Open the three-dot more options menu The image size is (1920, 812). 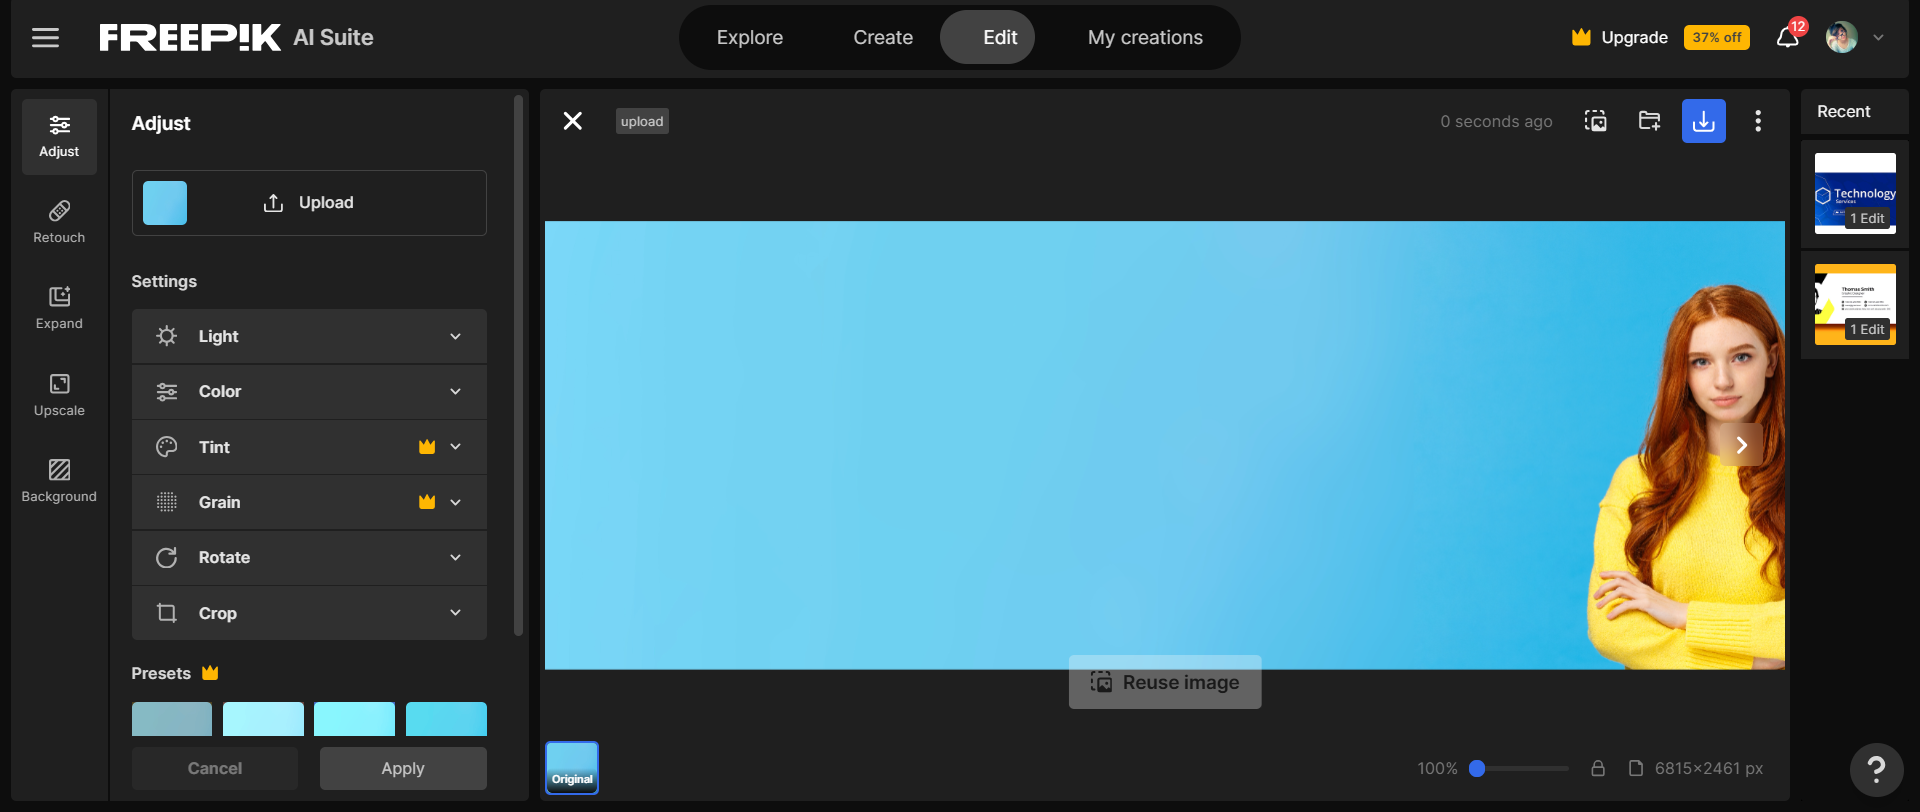1758,121
